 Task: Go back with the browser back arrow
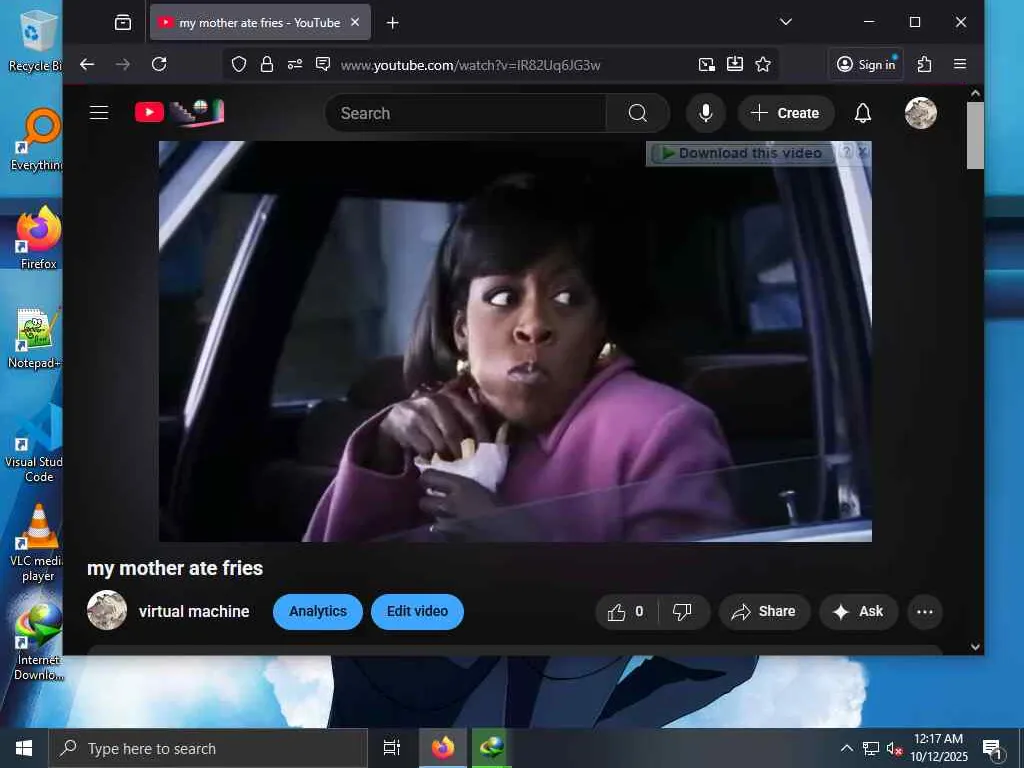click(87, 64)
